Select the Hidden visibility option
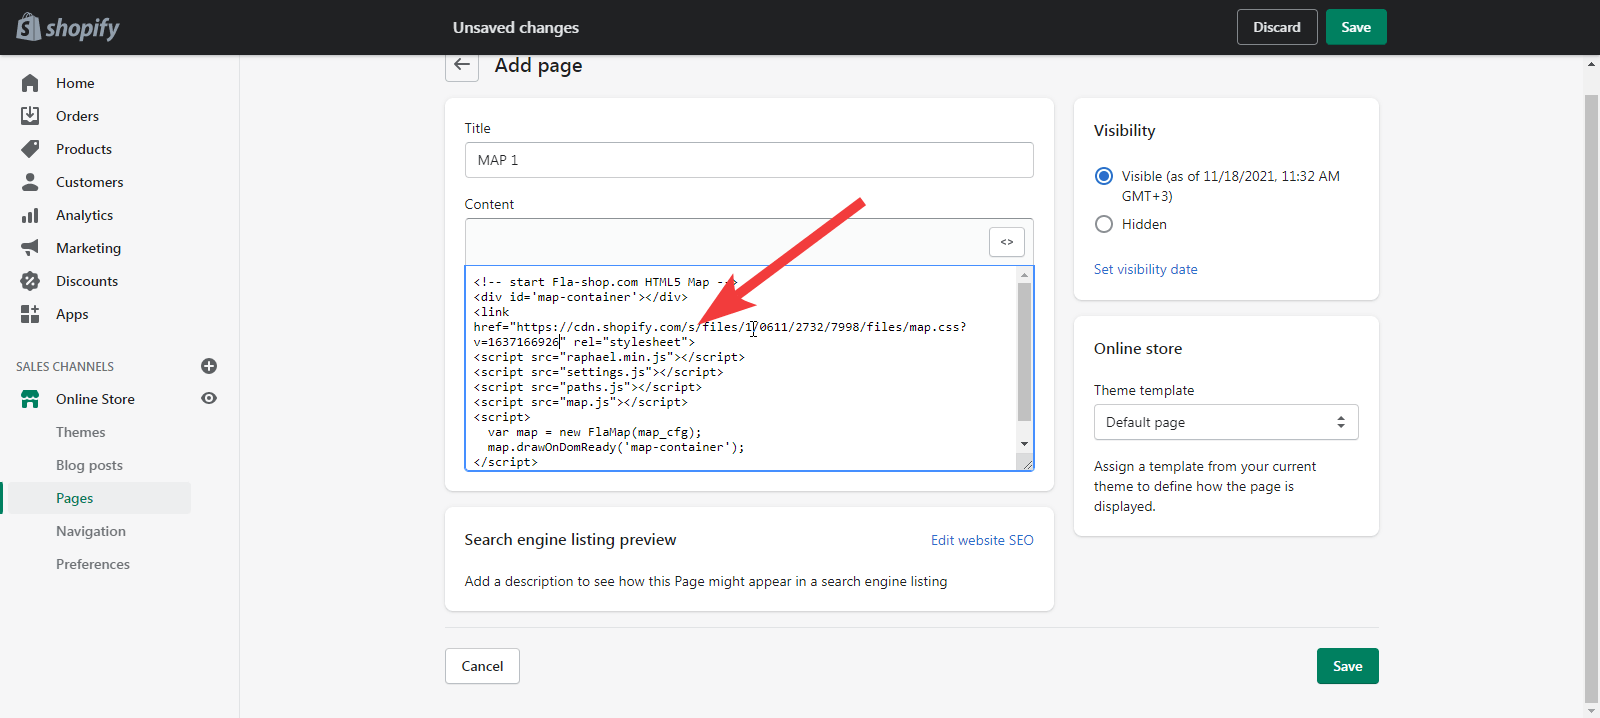 coord(1104,224)
